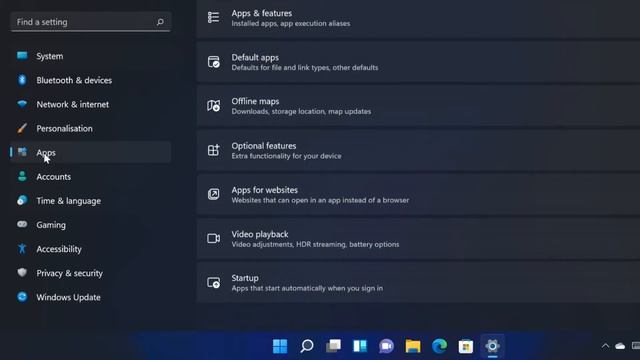Click the Network wifi icon in sidebar
This screenshot has height=360, width=640.
coord(22,104)
